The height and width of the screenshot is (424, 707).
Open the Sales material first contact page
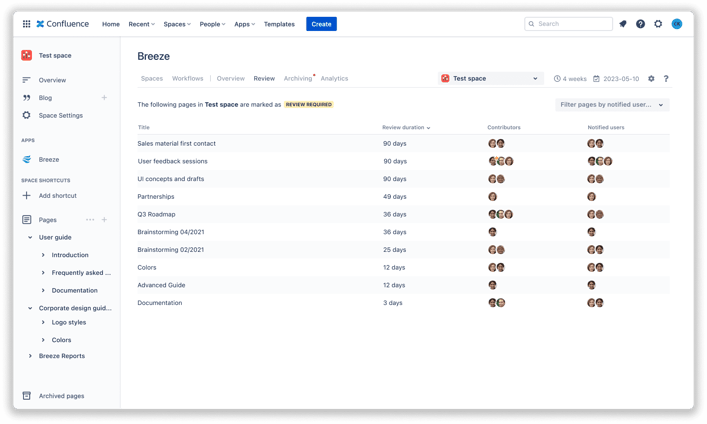pos(176,143)
